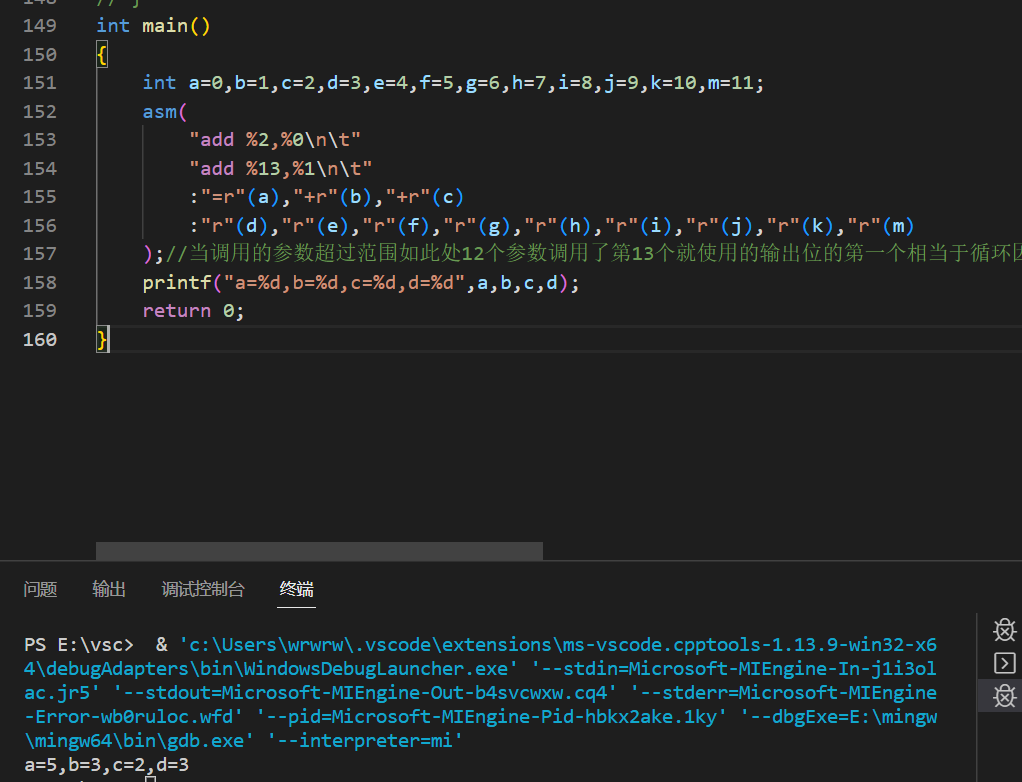Click the "k=10" initializer on line 151

pos(673,83)
